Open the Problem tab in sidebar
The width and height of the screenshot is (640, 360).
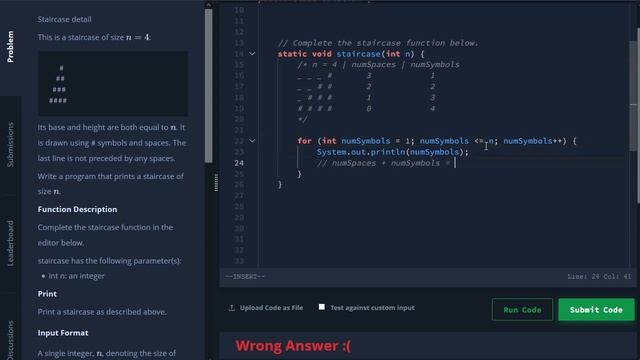(11, 47)
